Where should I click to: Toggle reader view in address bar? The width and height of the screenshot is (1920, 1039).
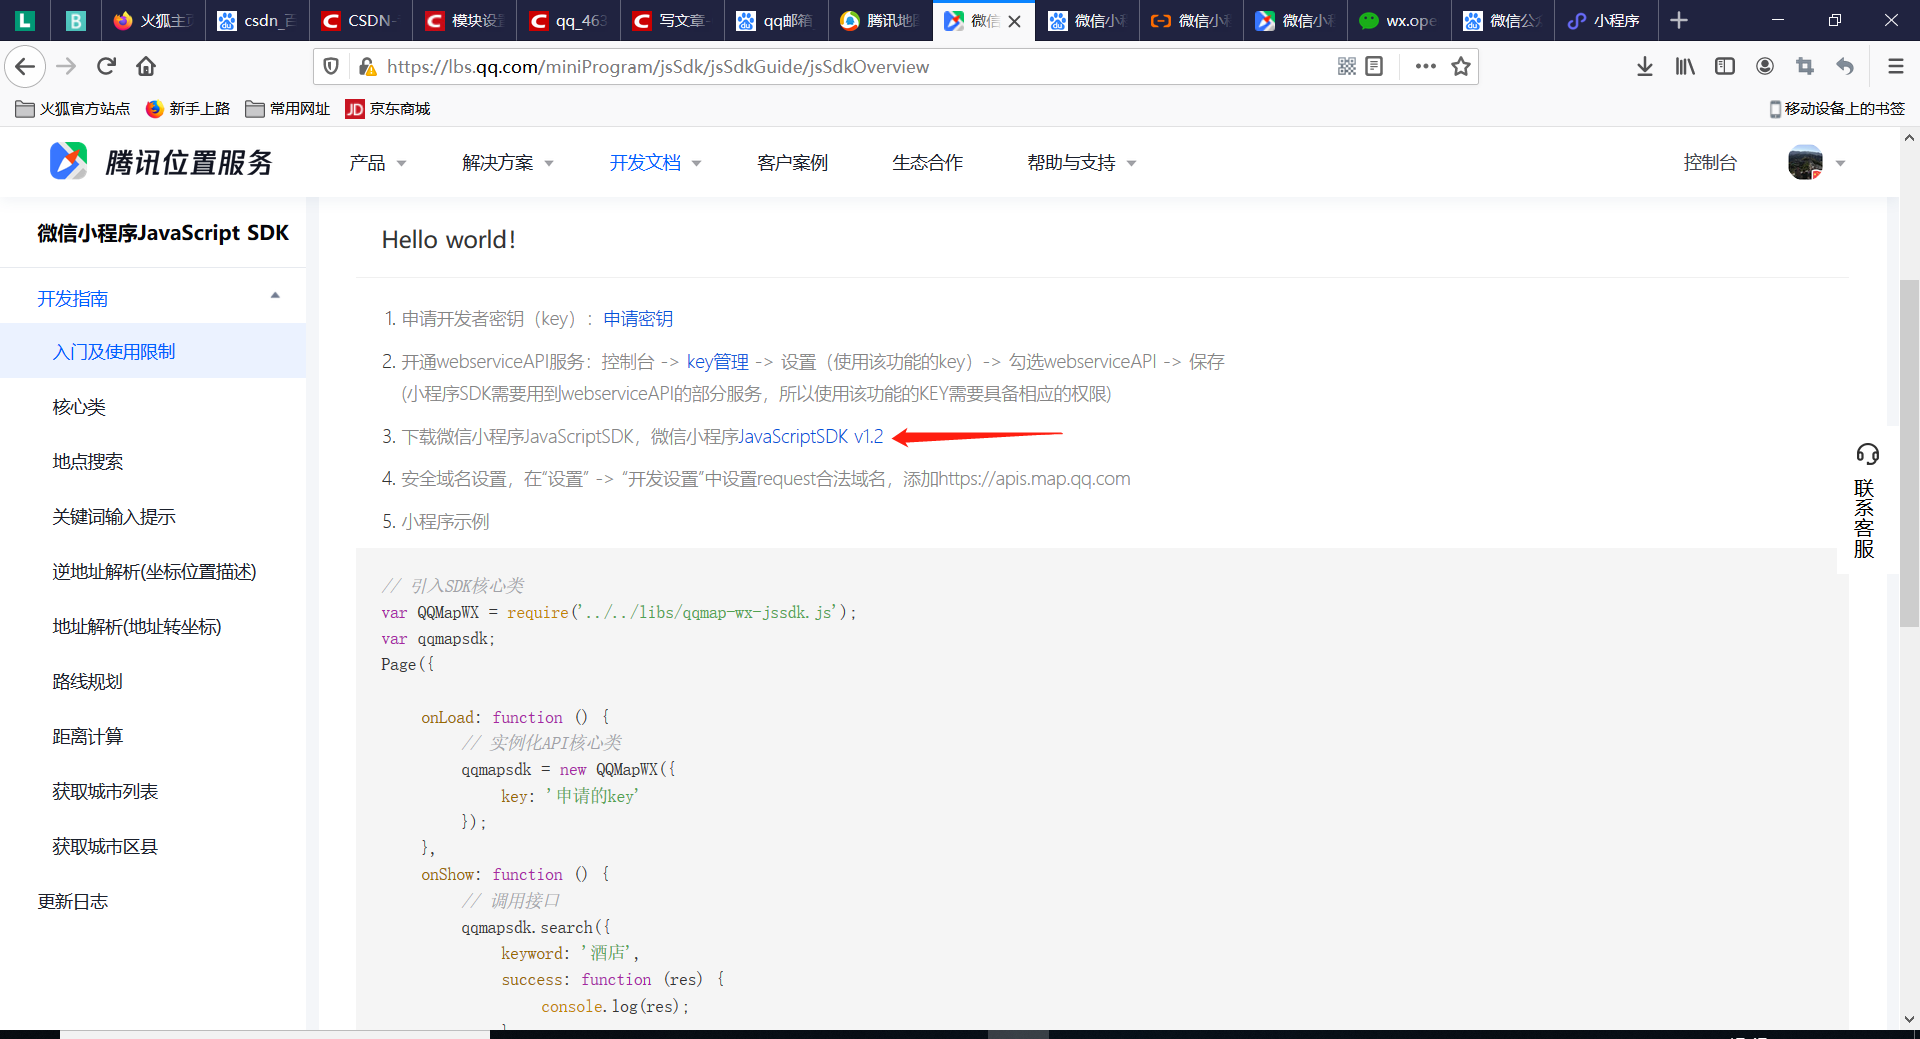(1374, 67)
